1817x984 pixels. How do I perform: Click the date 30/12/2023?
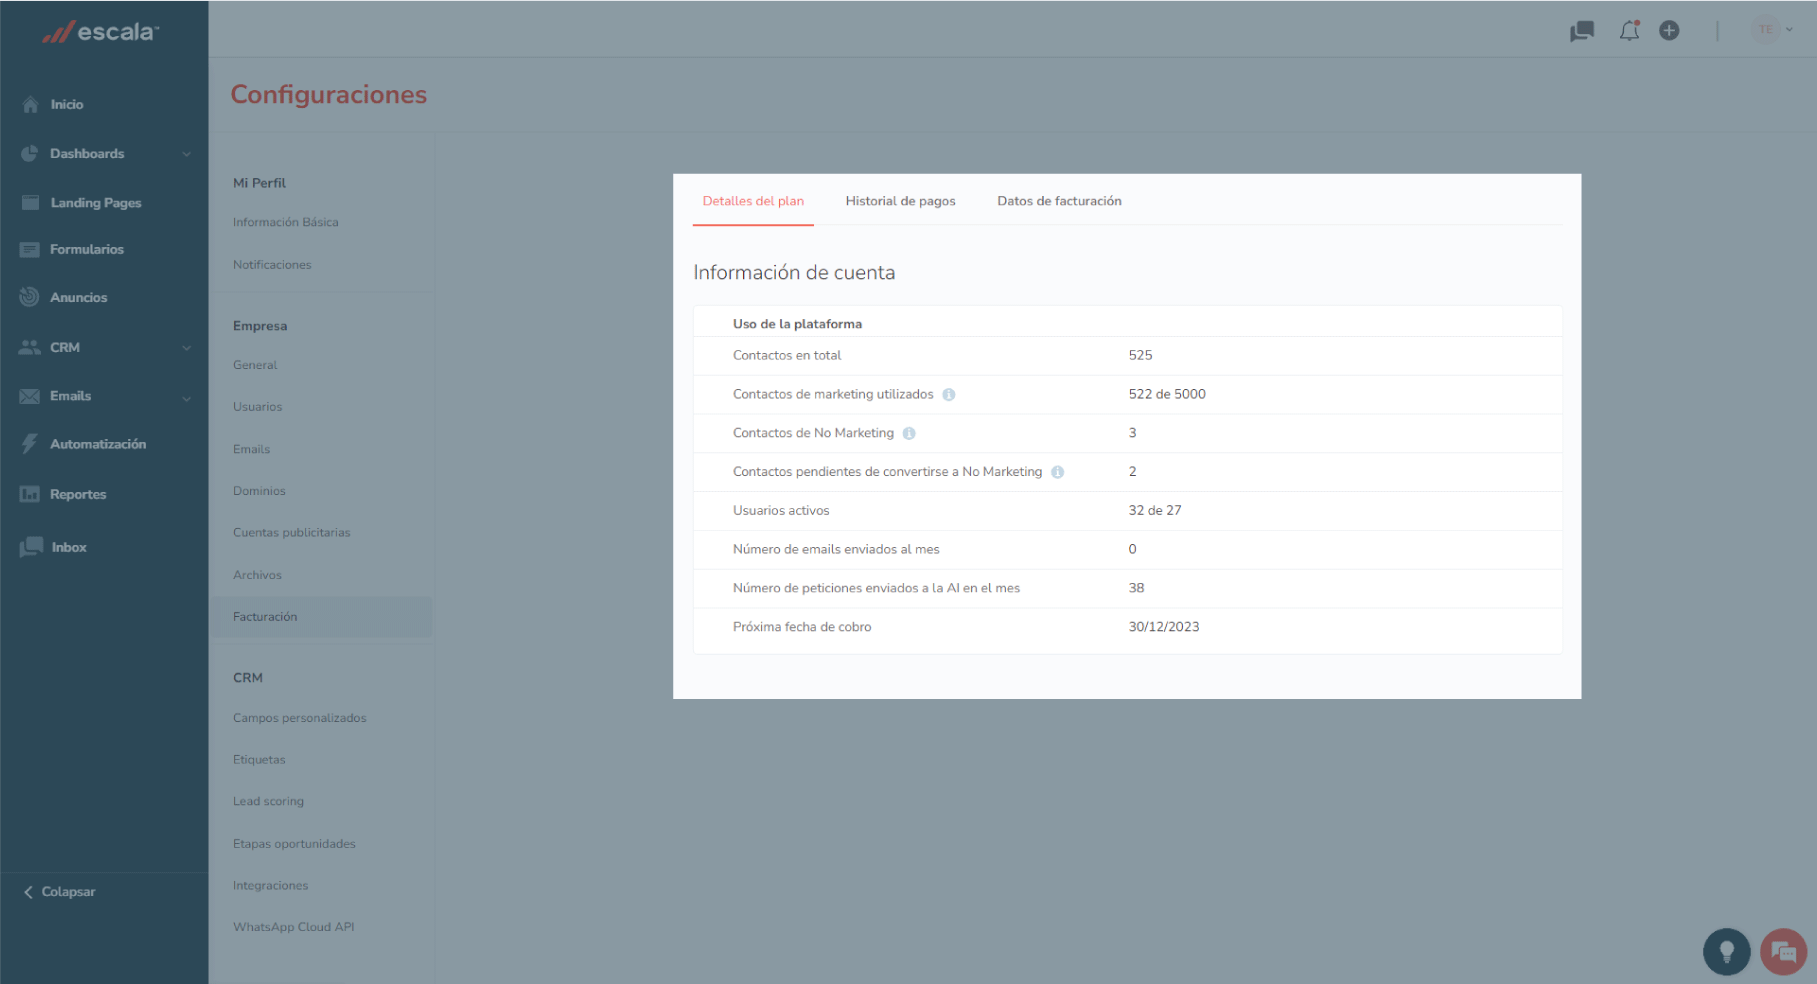click(x=1164, y=627)
